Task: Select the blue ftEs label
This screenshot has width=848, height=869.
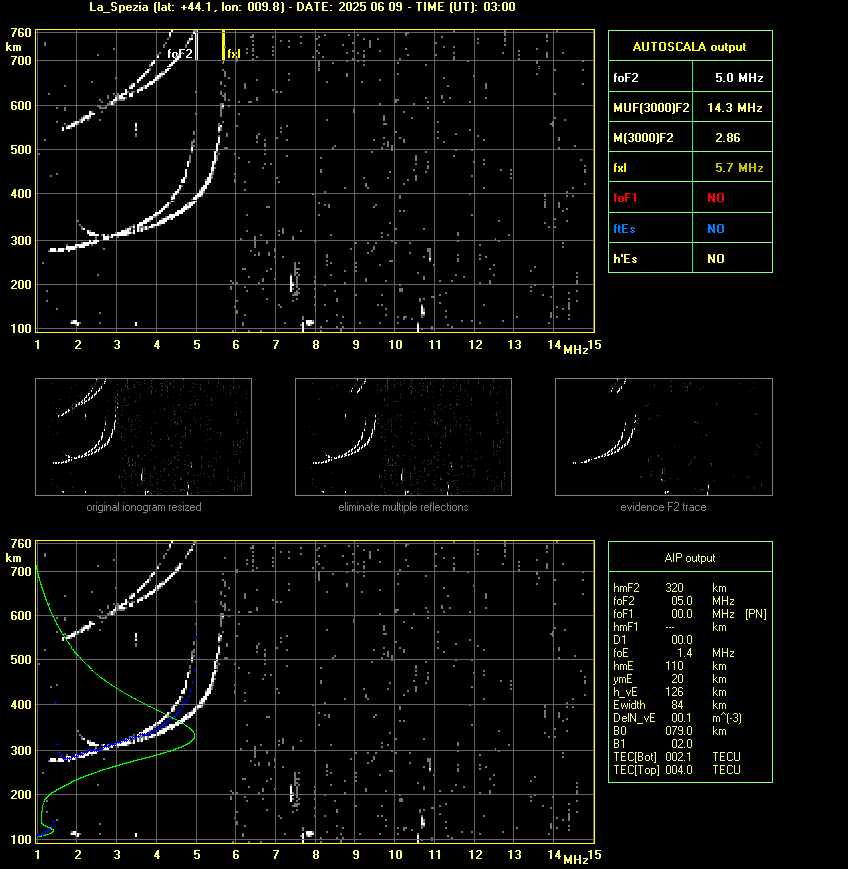Action: (624, 228)
